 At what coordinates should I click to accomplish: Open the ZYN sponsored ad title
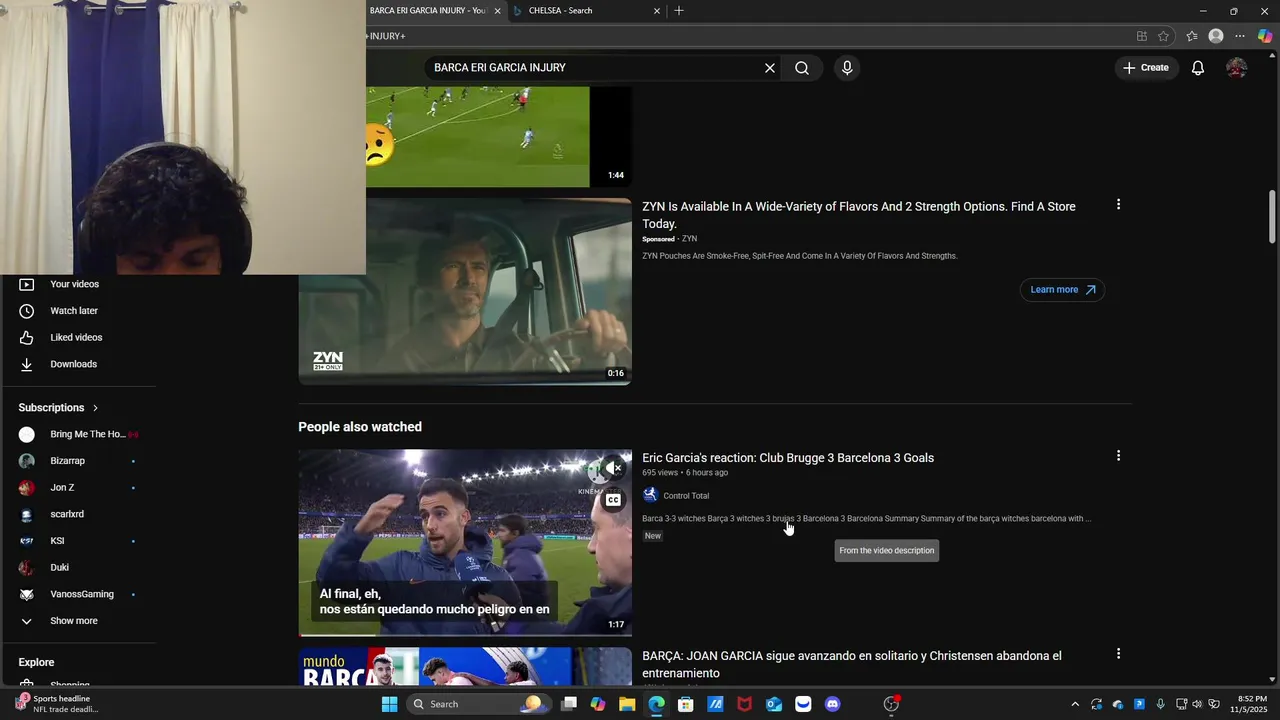coord(859,215)
